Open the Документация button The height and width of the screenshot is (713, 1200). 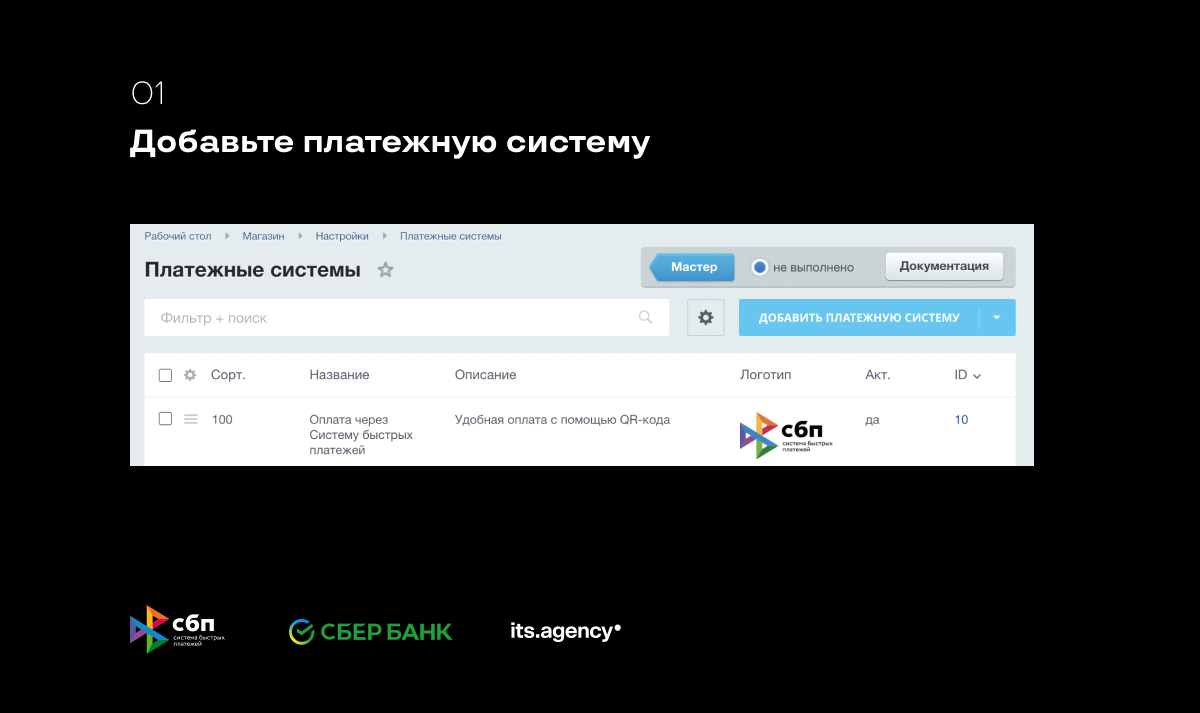point(944,266)
